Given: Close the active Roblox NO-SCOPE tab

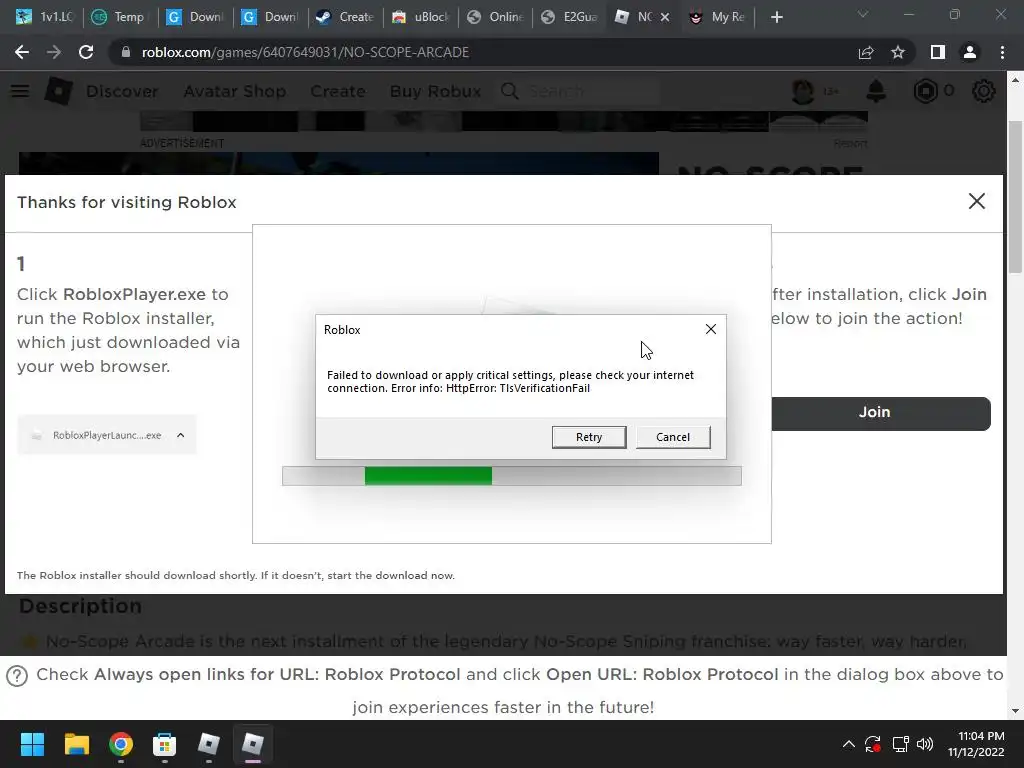Looking at the screenshot, I should coord(665,17).
